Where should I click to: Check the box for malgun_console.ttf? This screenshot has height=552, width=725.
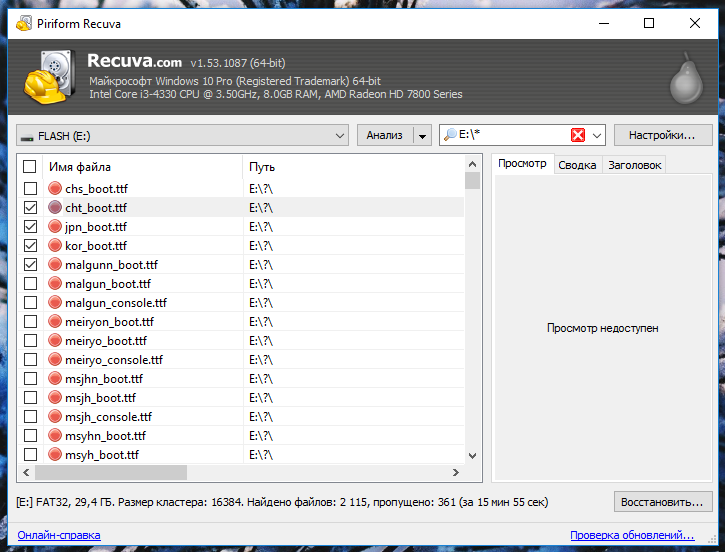[x=31, y=302]
